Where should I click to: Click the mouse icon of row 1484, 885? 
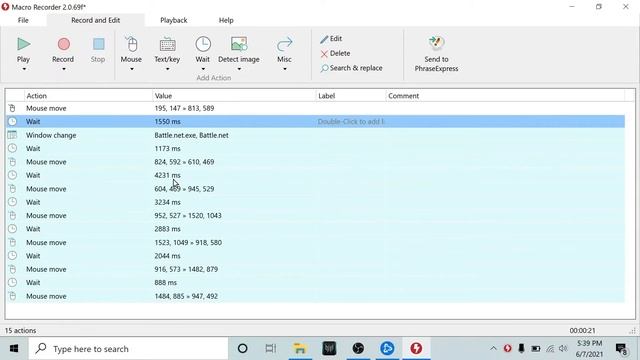tap(12, 296)
